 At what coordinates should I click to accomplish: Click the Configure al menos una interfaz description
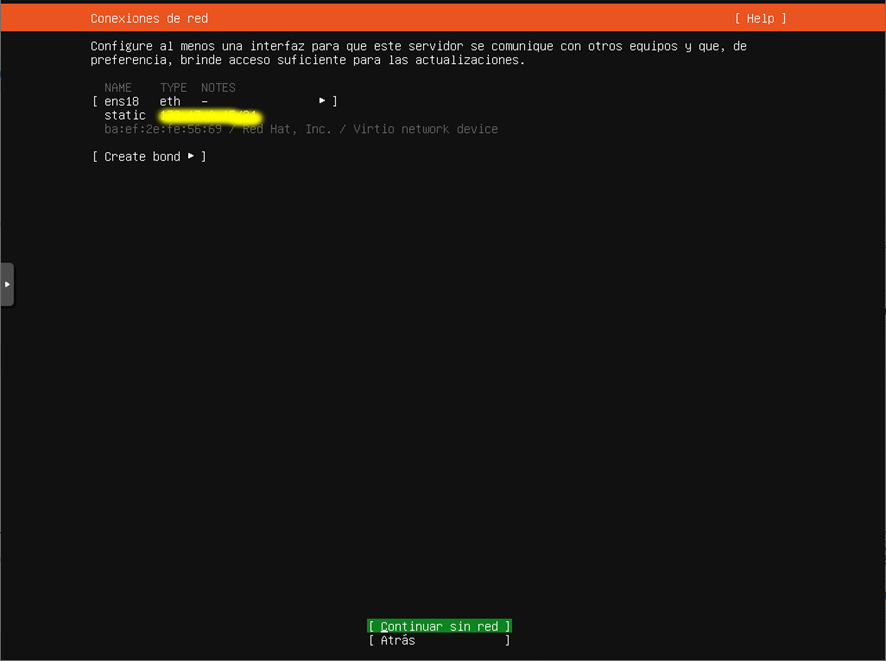click(418, 53)
